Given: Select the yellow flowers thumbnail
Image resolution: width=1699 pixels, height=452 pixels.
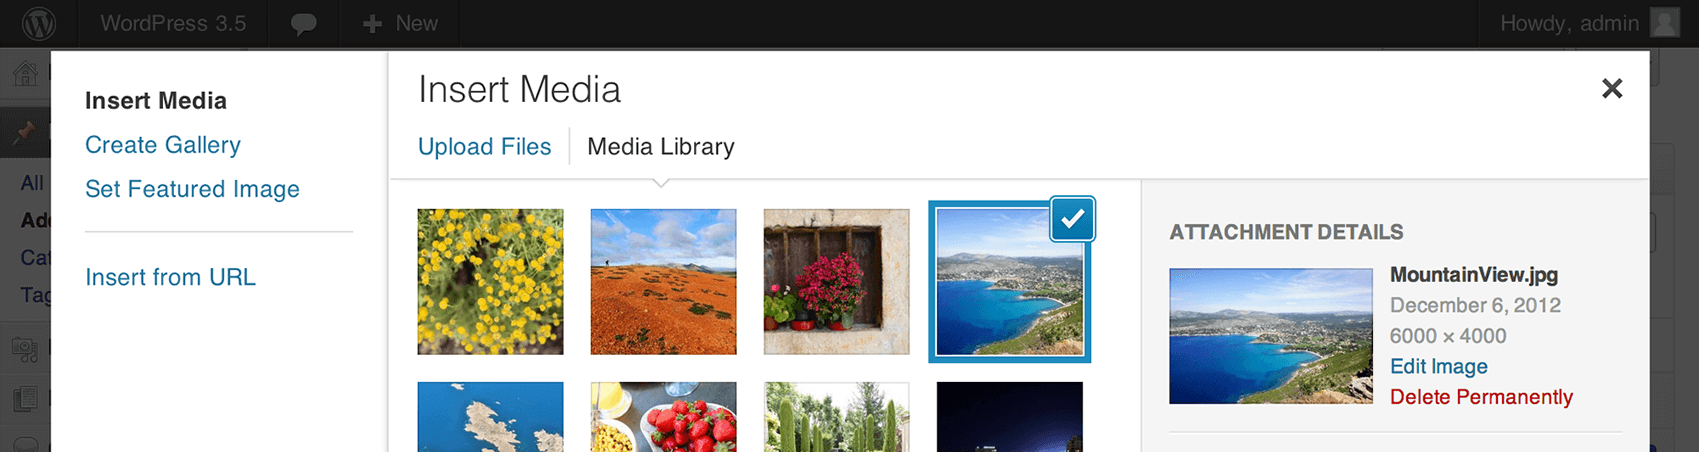Looking at the screenshot, I should coord(490,282).
